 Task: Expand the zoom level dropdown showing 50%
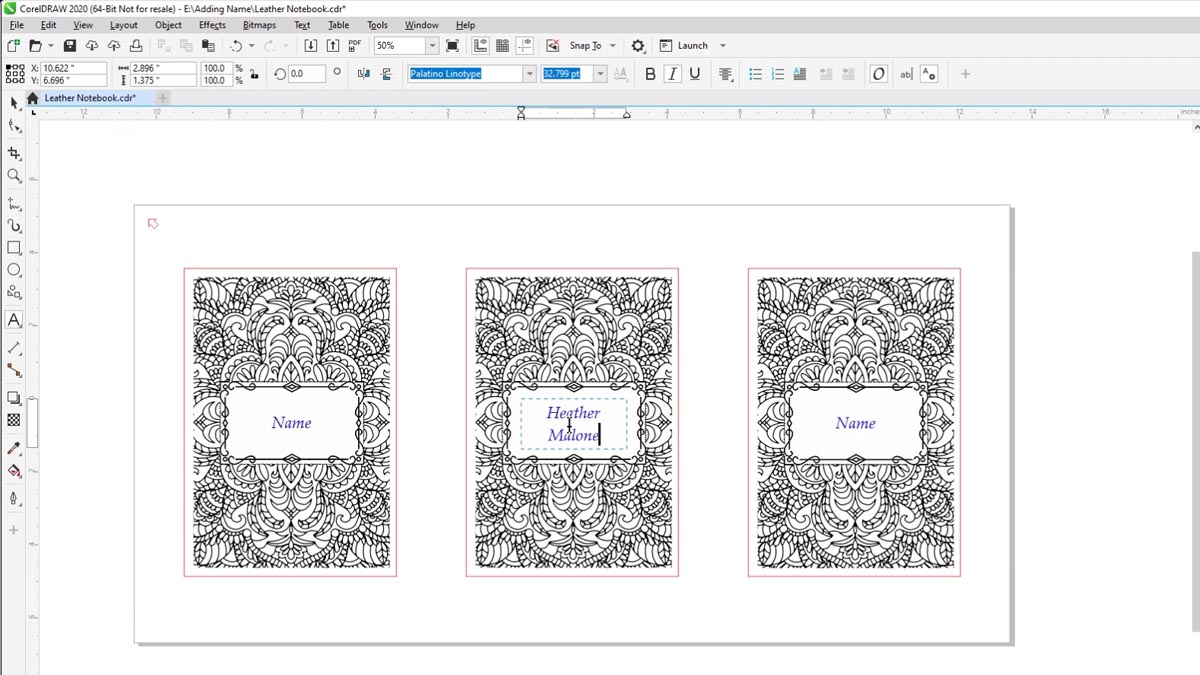[x=431, y=45]
